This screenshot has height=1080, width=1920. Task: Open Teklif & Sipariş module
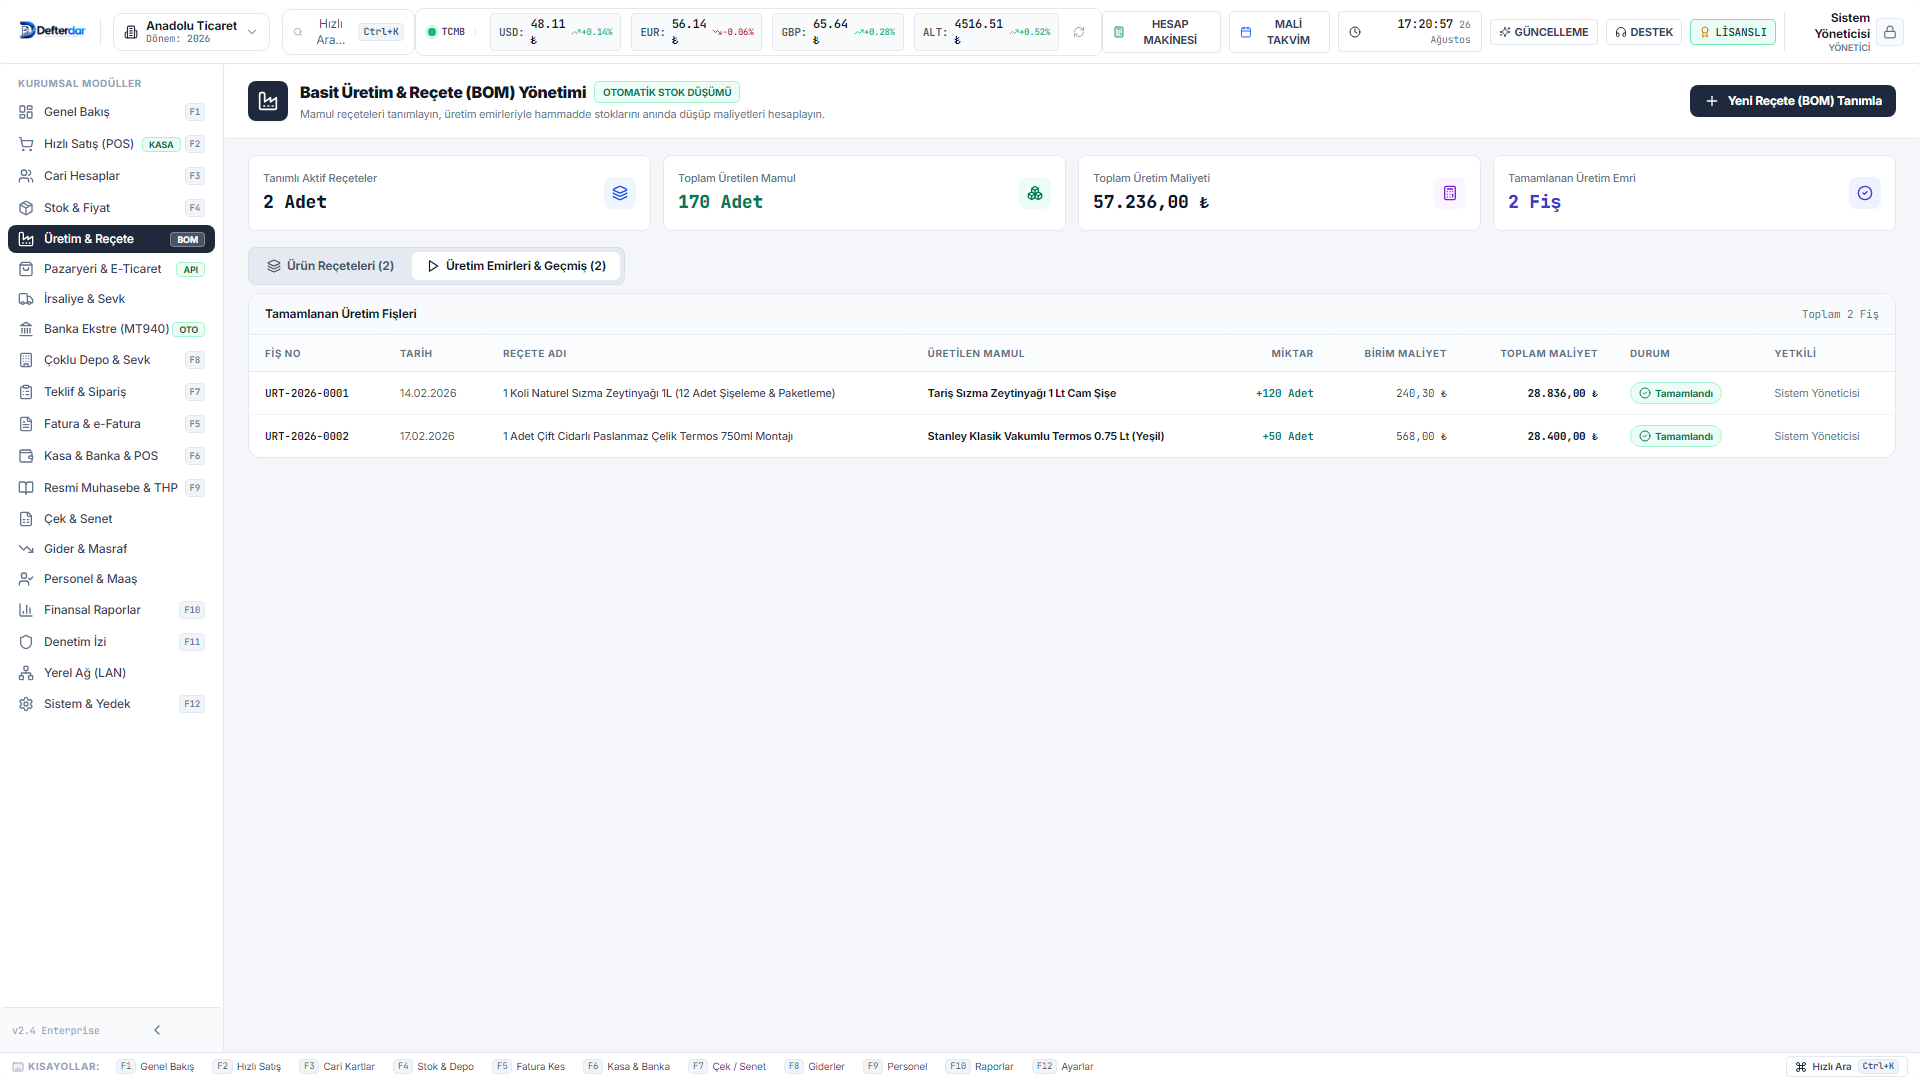[x=111, y=392]
